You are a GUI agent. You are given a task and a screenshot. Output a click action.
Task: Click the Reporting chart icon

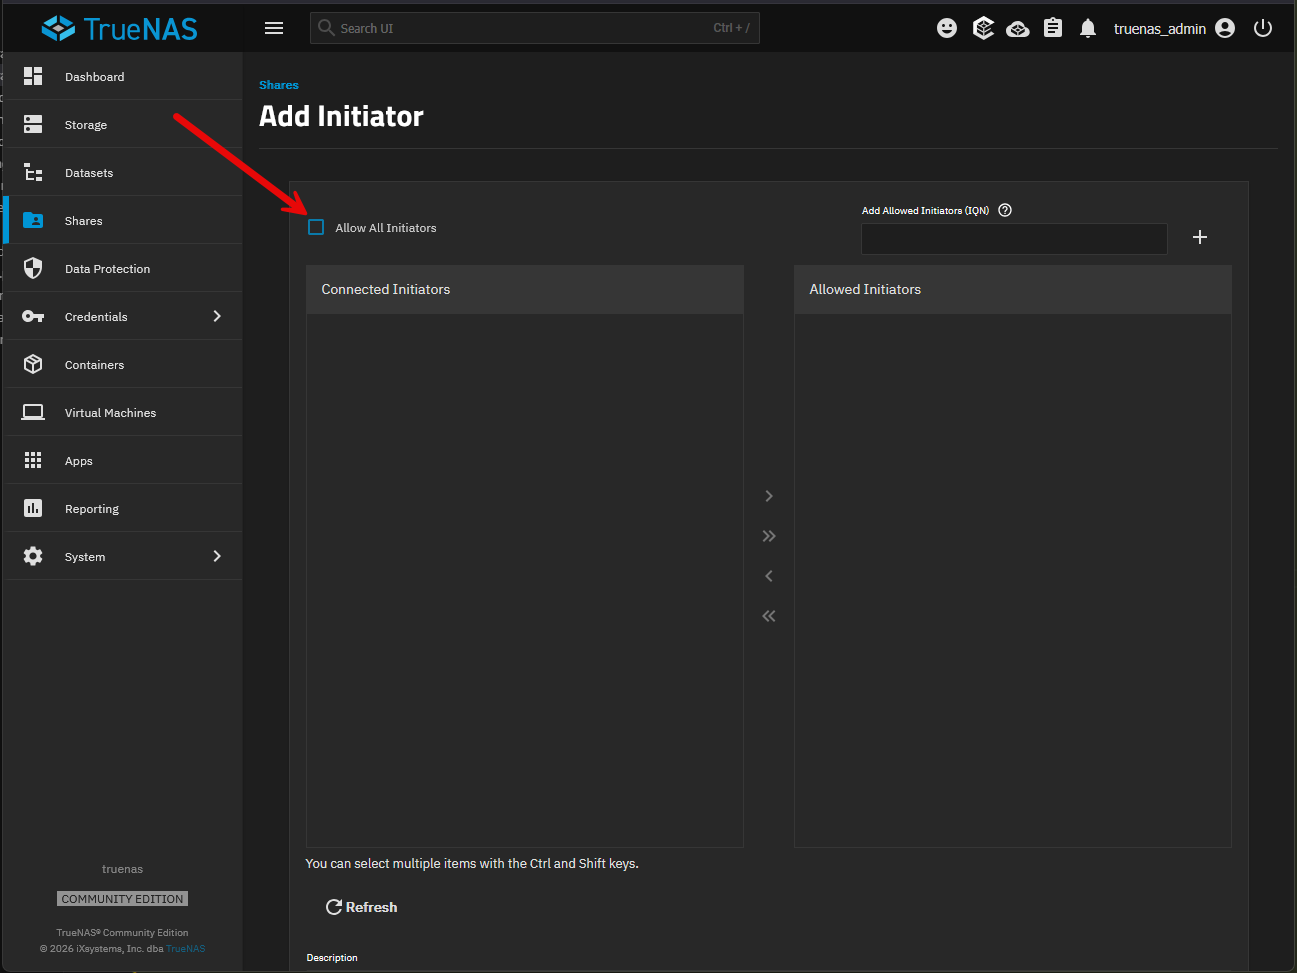click(33, 508)
